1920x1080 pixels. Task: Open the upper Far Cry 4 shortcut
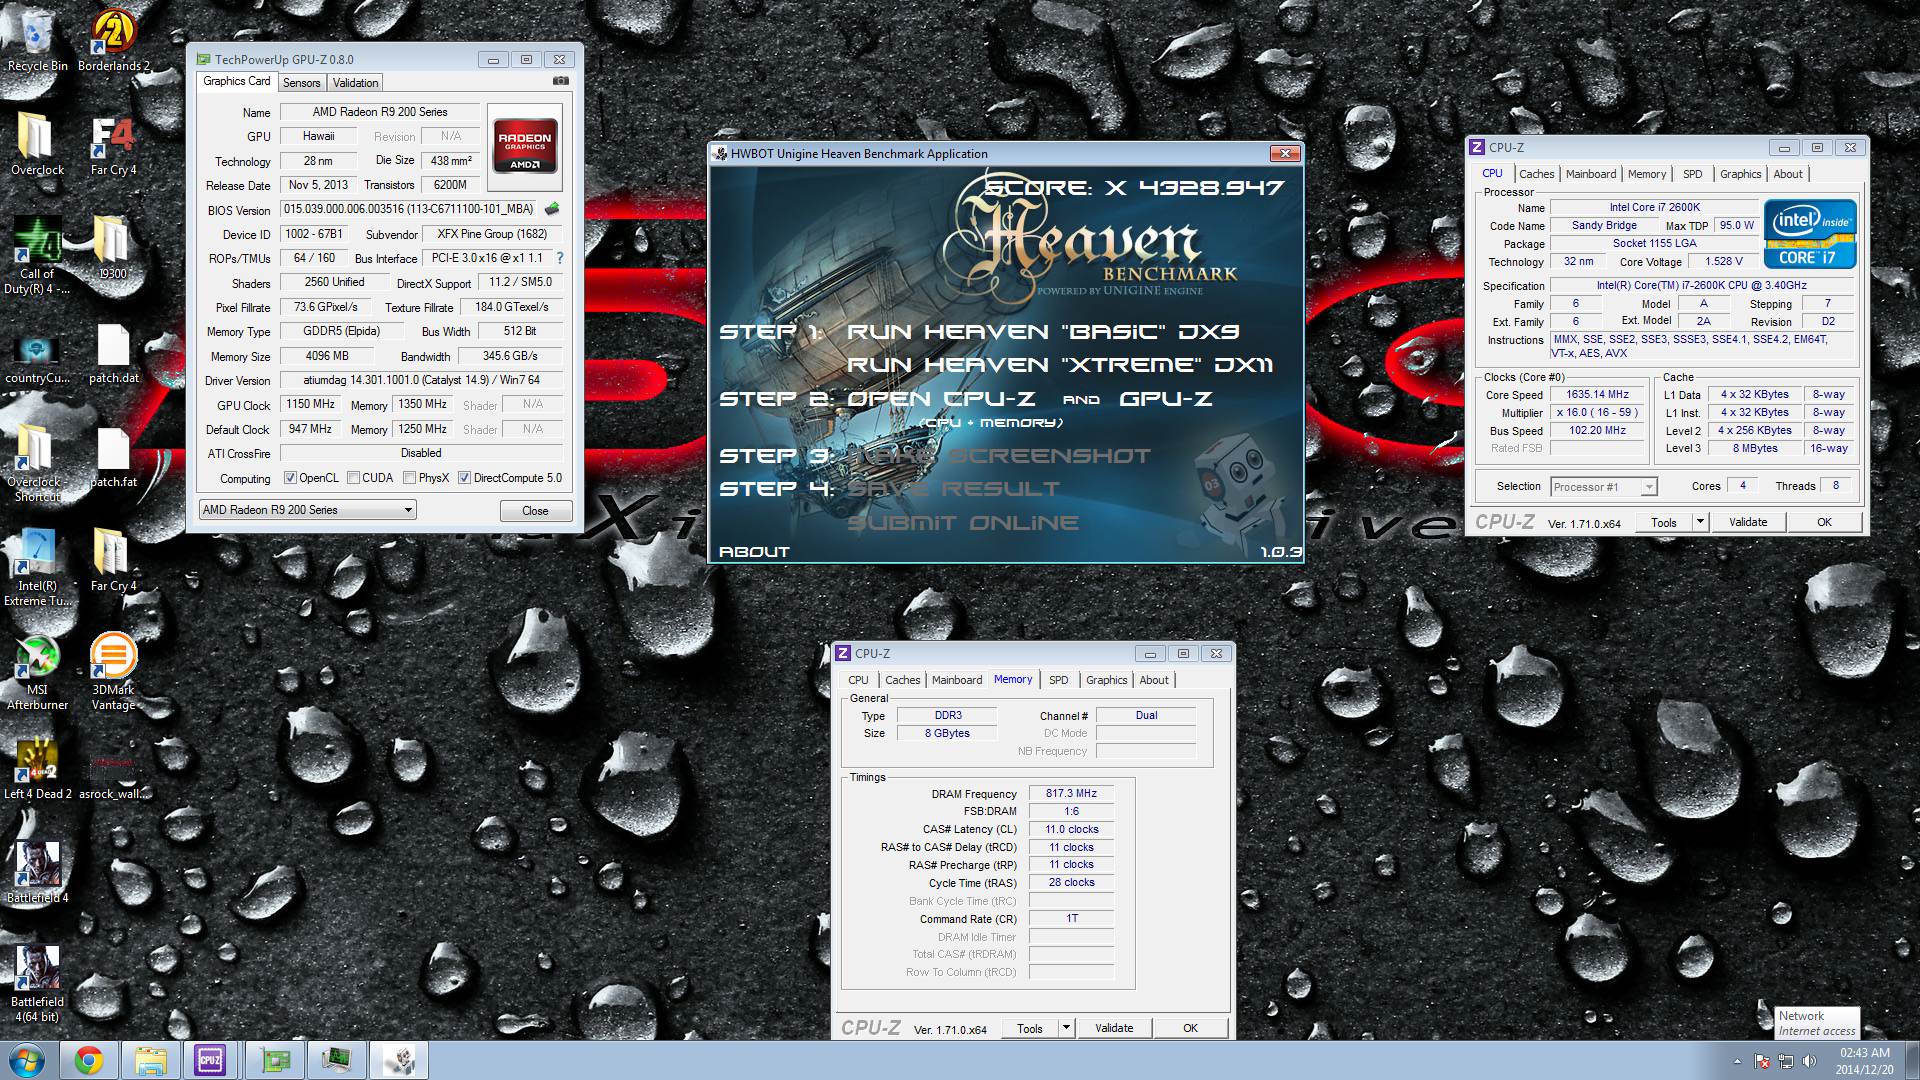pos(113,144)
